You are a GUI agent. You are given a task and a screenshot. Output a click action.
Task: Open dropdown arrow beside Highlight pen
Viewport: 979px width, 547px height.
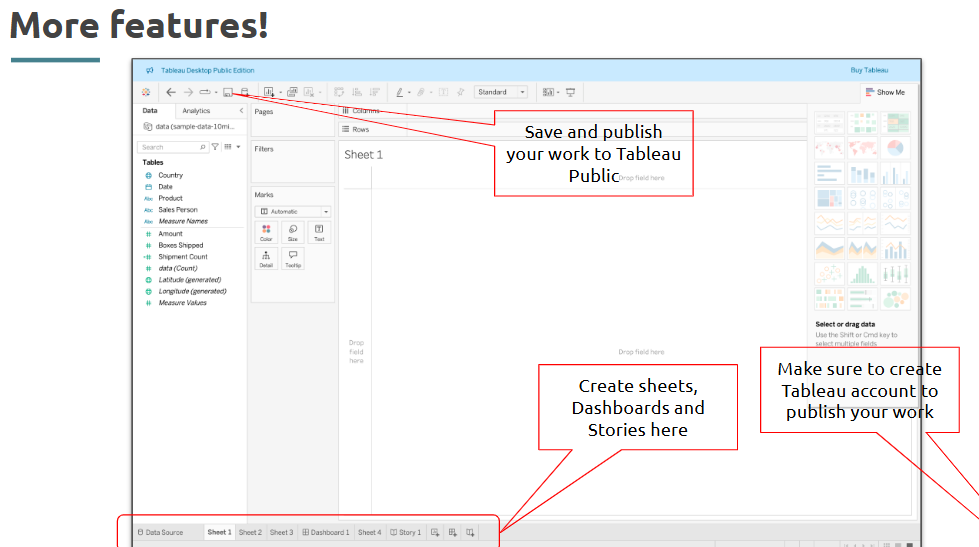[409, 92]
